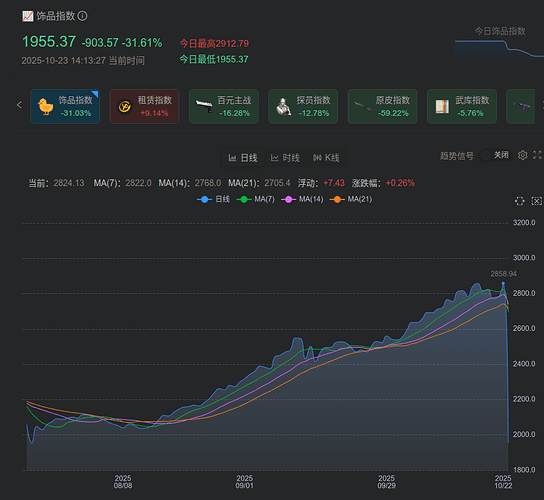Image resolution: width=544 pixels, height=500 pixels.
Task: Click the 浮动 value +7.43
Action: 334,183
